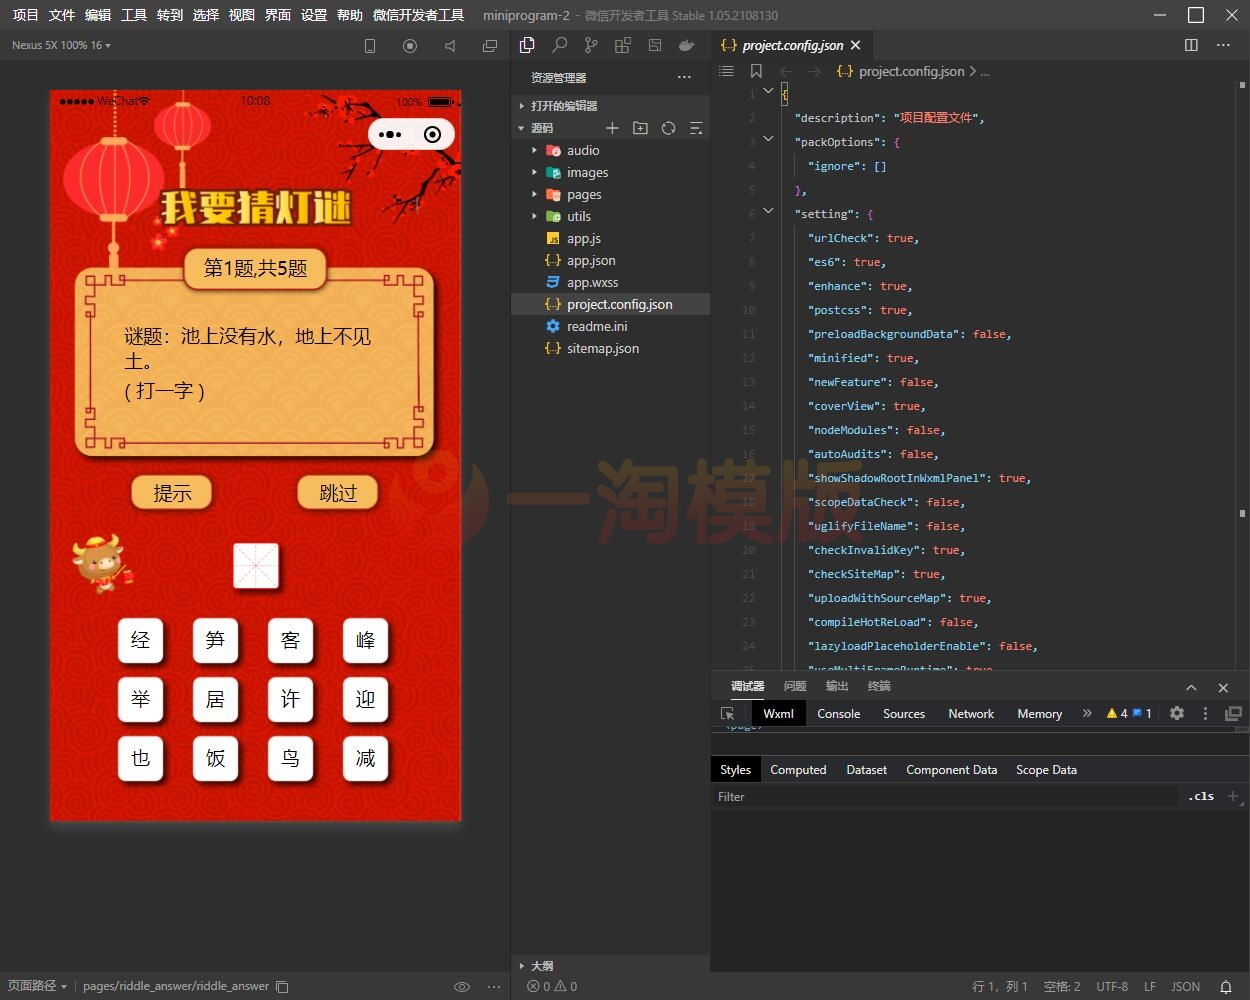Toggle the editor panel document icon

527,45
